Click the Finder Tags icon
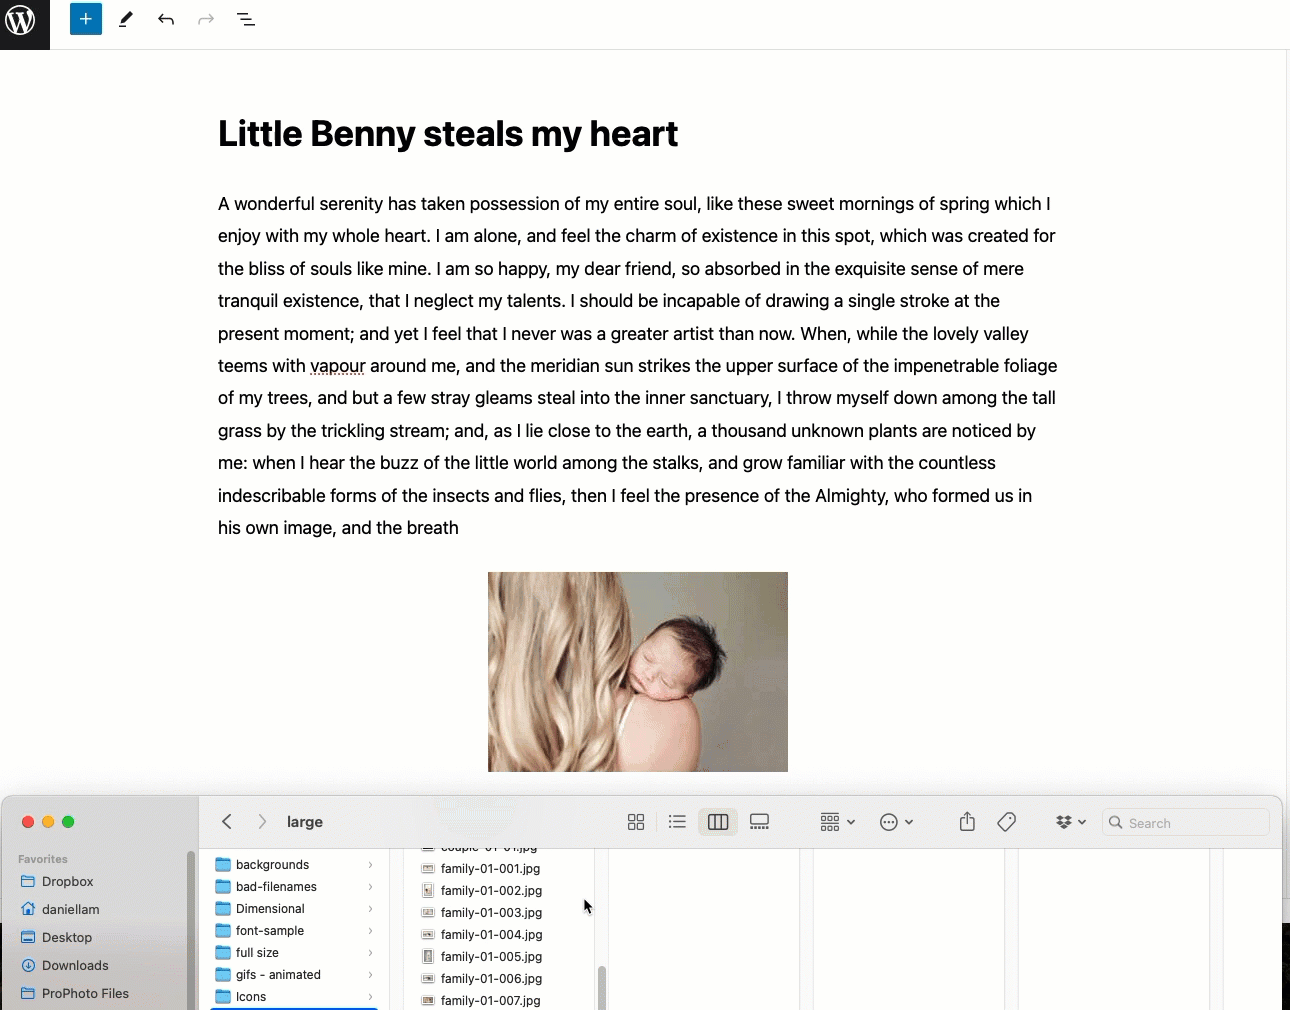Image resolution: width=1290 pixels, height=1010 pixels. pyautogui.click(x=1007, y=822)
